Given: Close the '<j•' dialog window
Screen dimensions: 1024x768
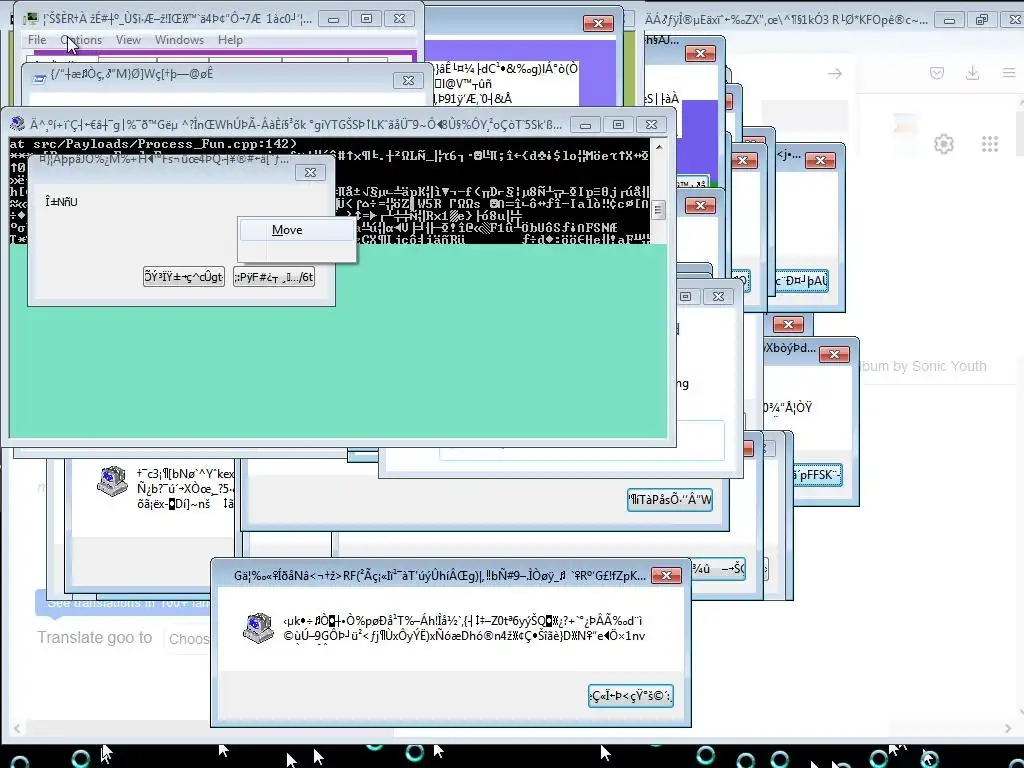Looking at the screenshot, I should point(820,161).
